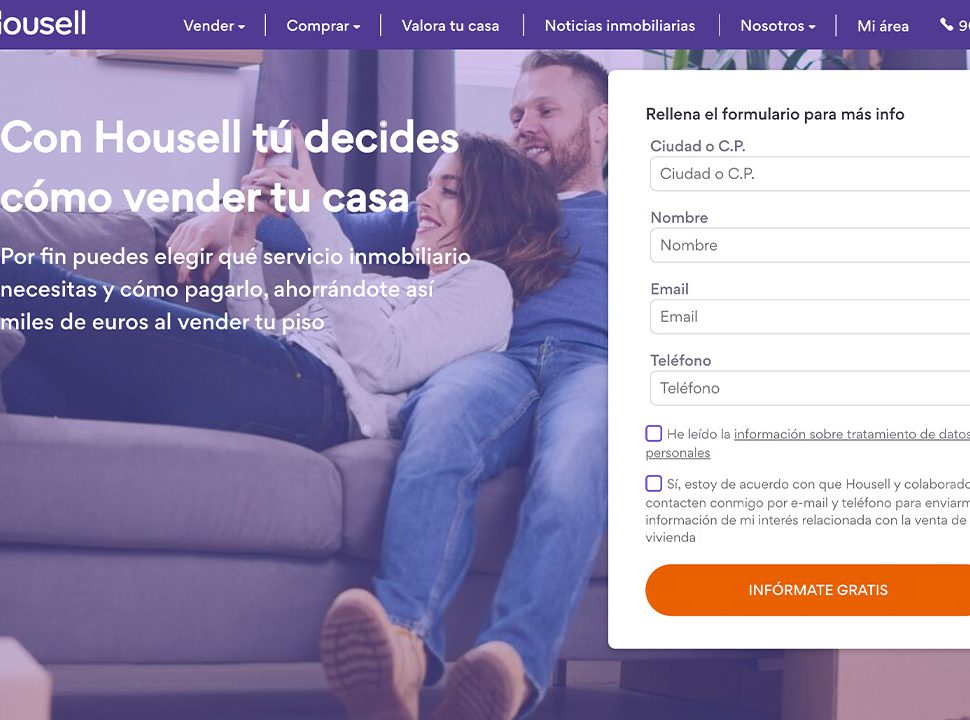Expand the Comprar dropdown menu
Viewport: 970px width, 720px height.
(323, 26)
